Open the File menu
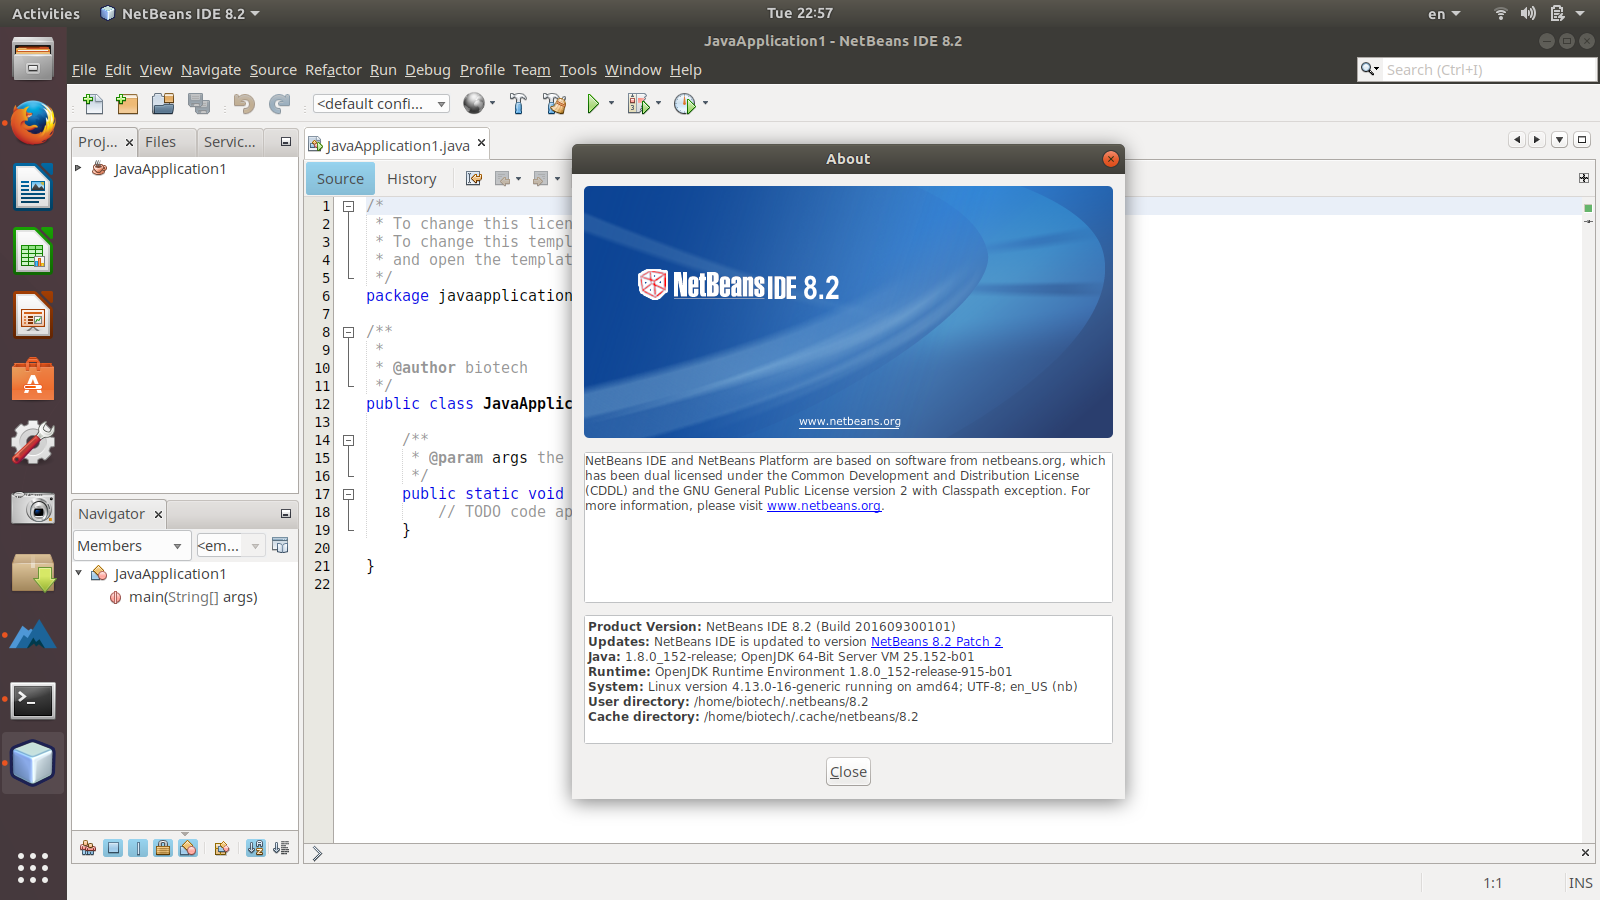Viewport: 1600px width, 900px height. click(84, 70)
